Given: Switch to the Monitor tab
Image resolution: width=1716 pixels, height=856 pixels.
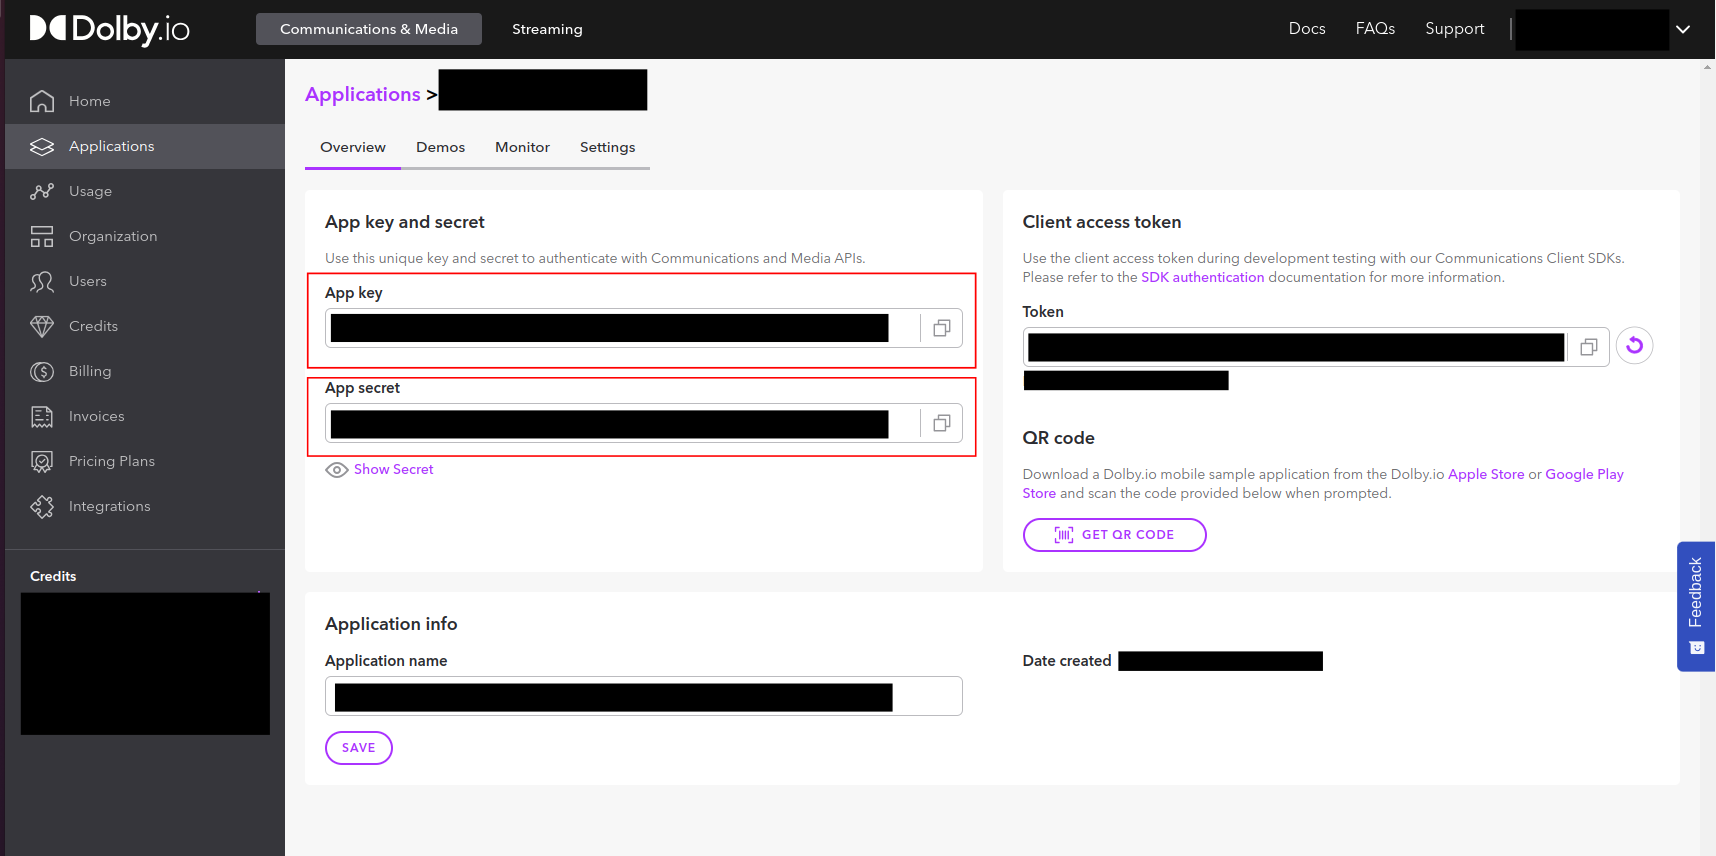Looking at the screenshot, I should pyautogui.click(x=522, y=147).
